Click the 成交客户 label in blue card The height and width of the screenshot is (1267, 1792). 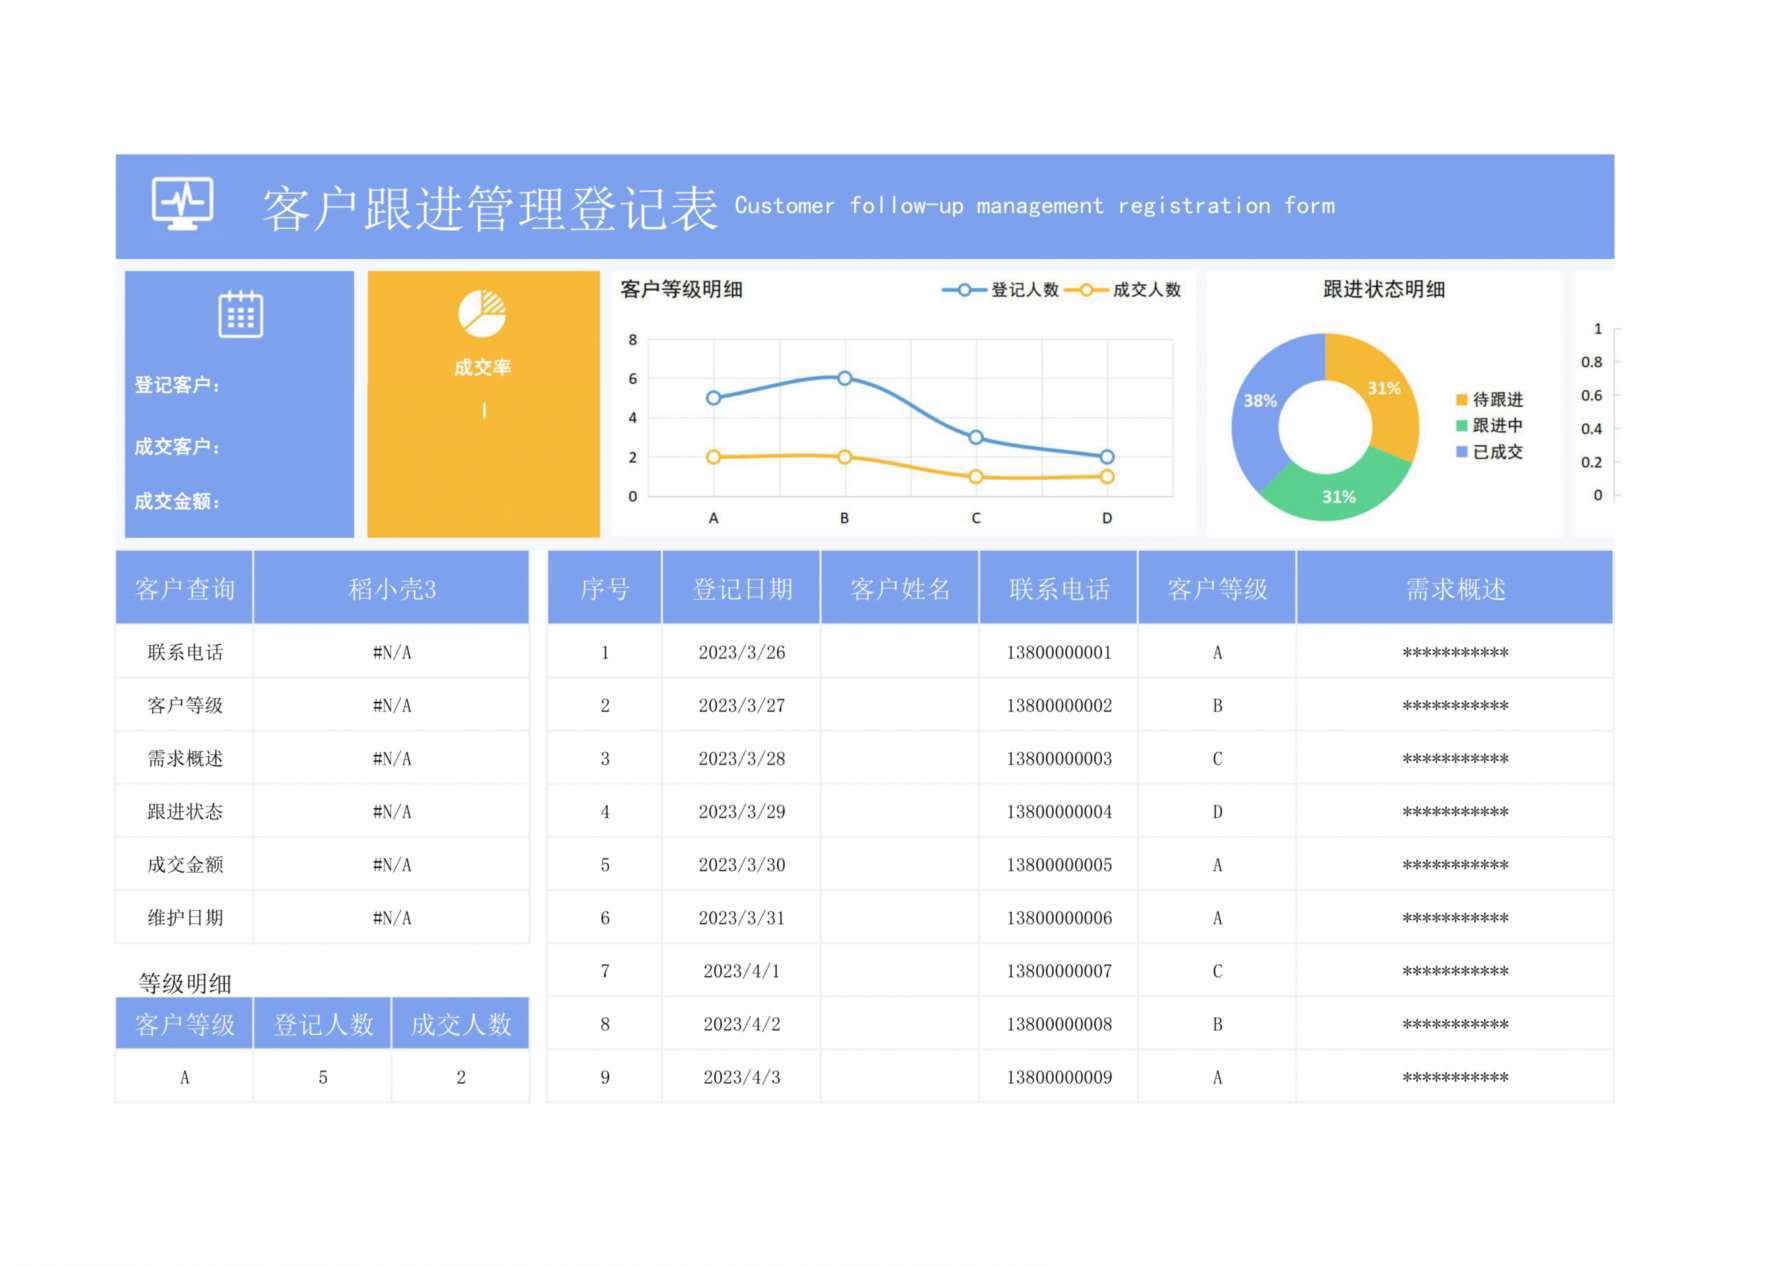(177, 446)
